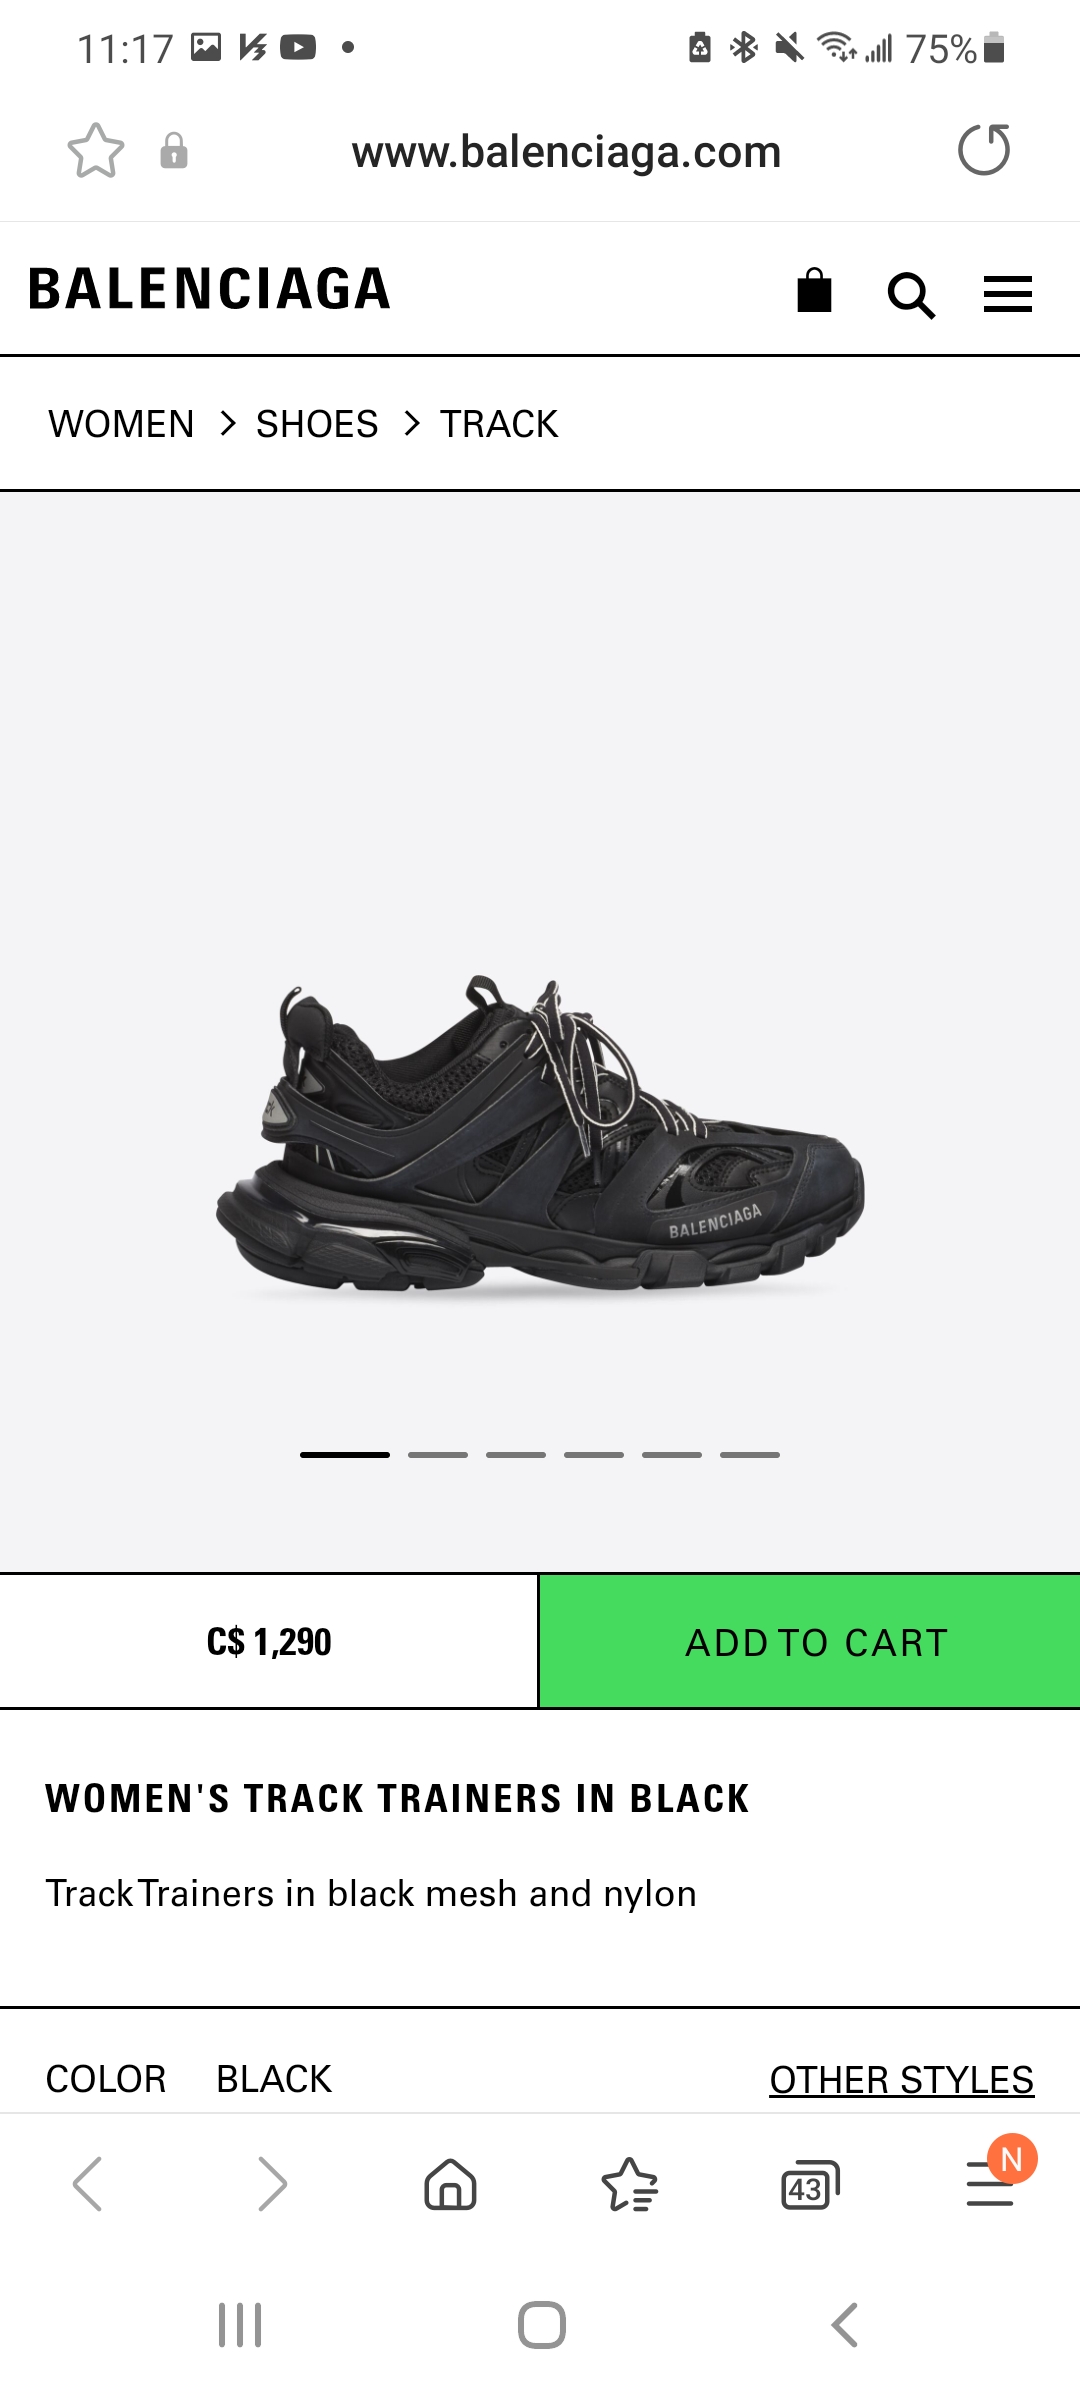
Task: Select TRACK in the breadcrumb
Action: [x=499, y=424]
